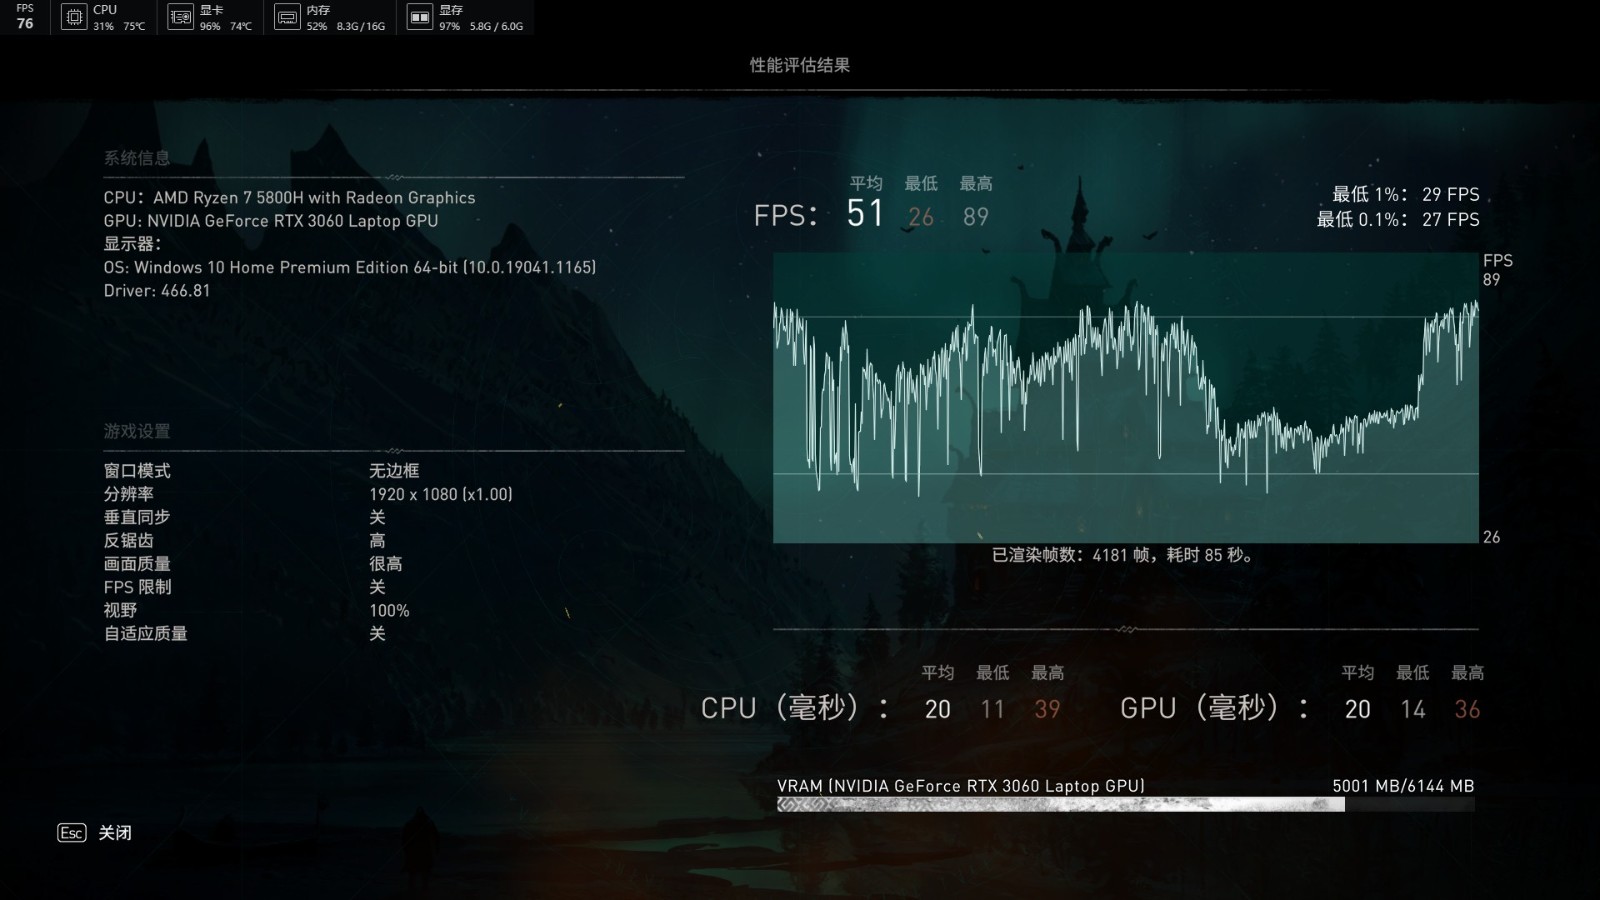This screenshot has width=1600, height=900.
Task: Click the FPS 限制 value 关
Action: click(x=377, y=587)
